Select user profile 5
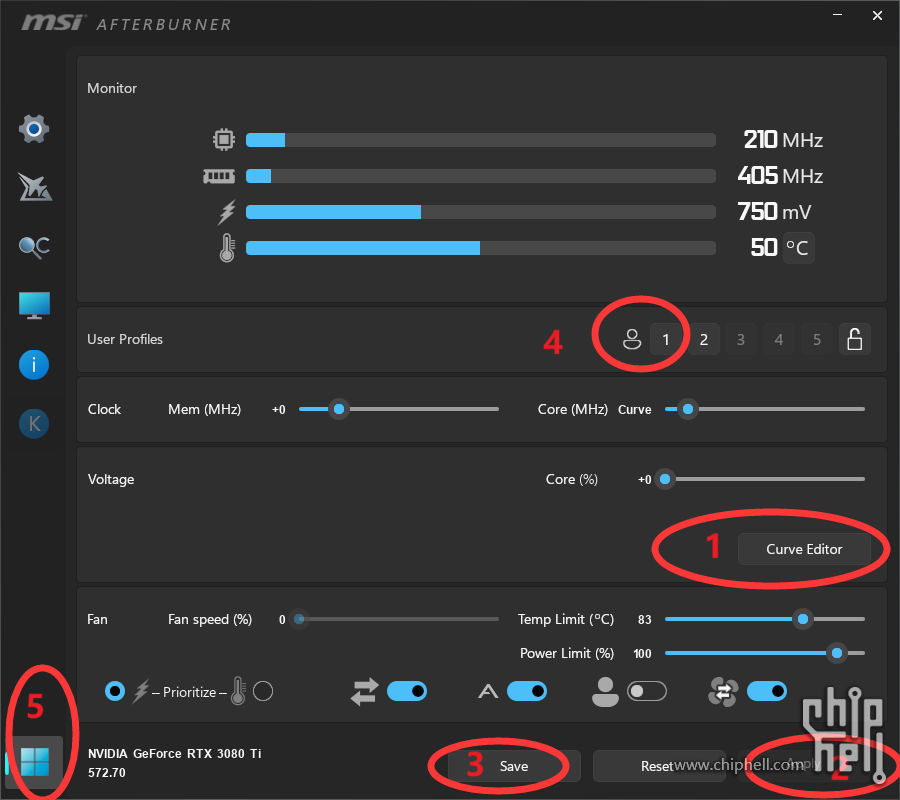The height and width of the screenshot is (800, 900). coord(817,339)
